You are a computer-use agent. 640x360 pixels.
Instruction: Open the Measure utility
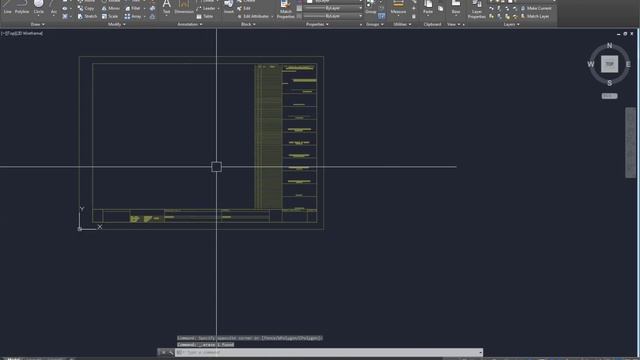click(x=398, y=7)
